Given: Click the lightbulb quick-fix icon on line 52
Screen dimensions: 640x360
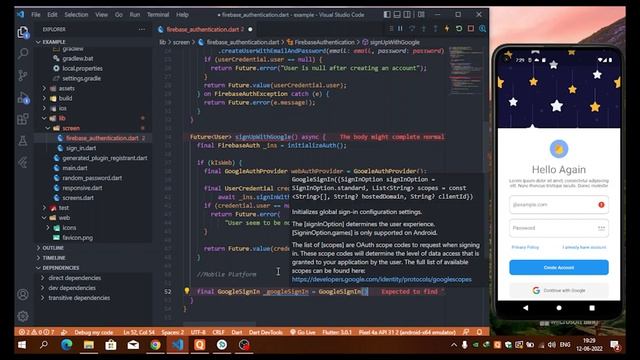Looking at the screenshot, I should pos(187,291).
